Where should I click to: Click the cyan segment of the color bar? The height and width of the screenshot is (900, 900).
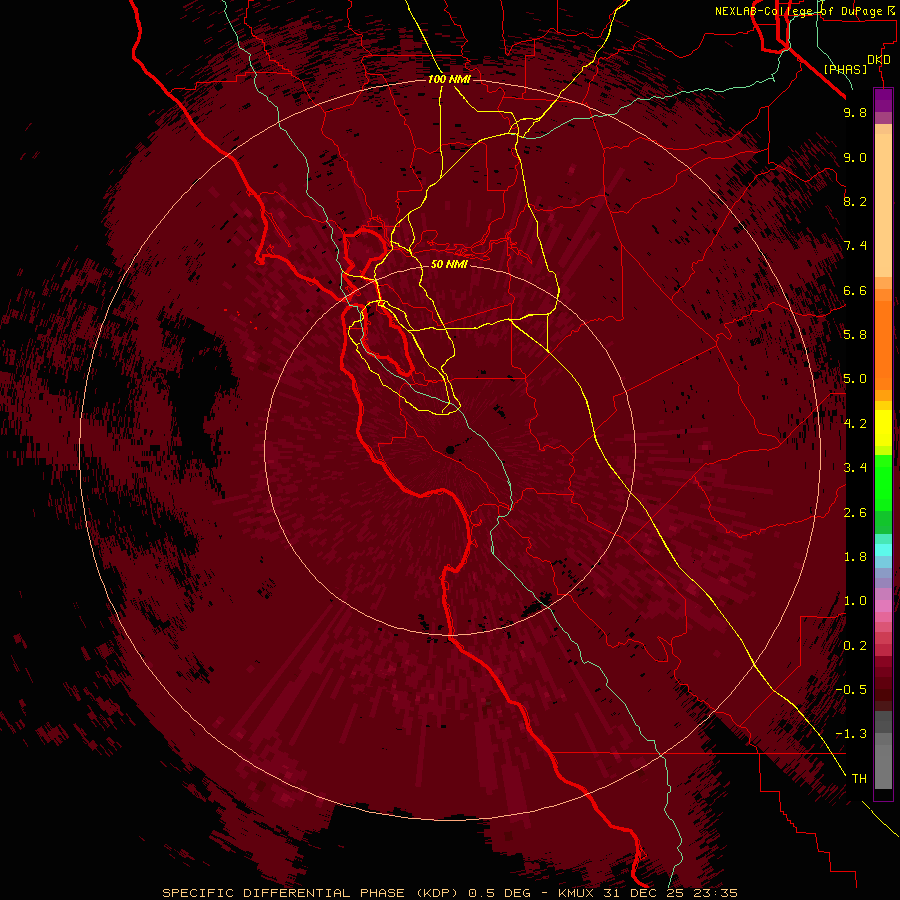pos(883,549)
